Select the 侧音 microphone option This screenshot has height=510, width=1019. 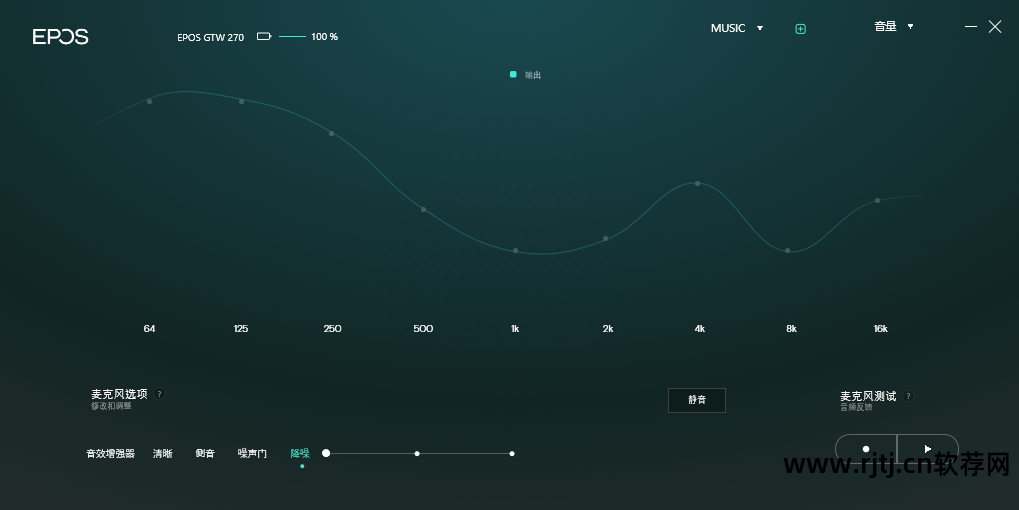click(x=205, y=454)
